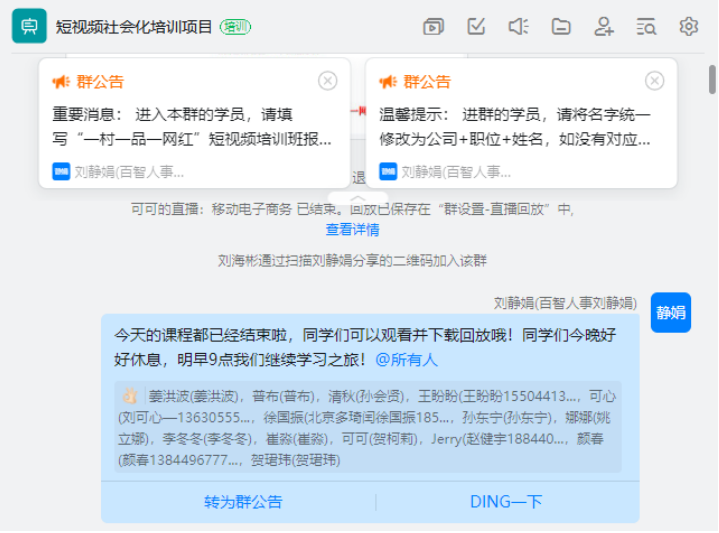Screen dimensions: 719x533
Task: Open the group live broadcast icon
Action: 433,27
